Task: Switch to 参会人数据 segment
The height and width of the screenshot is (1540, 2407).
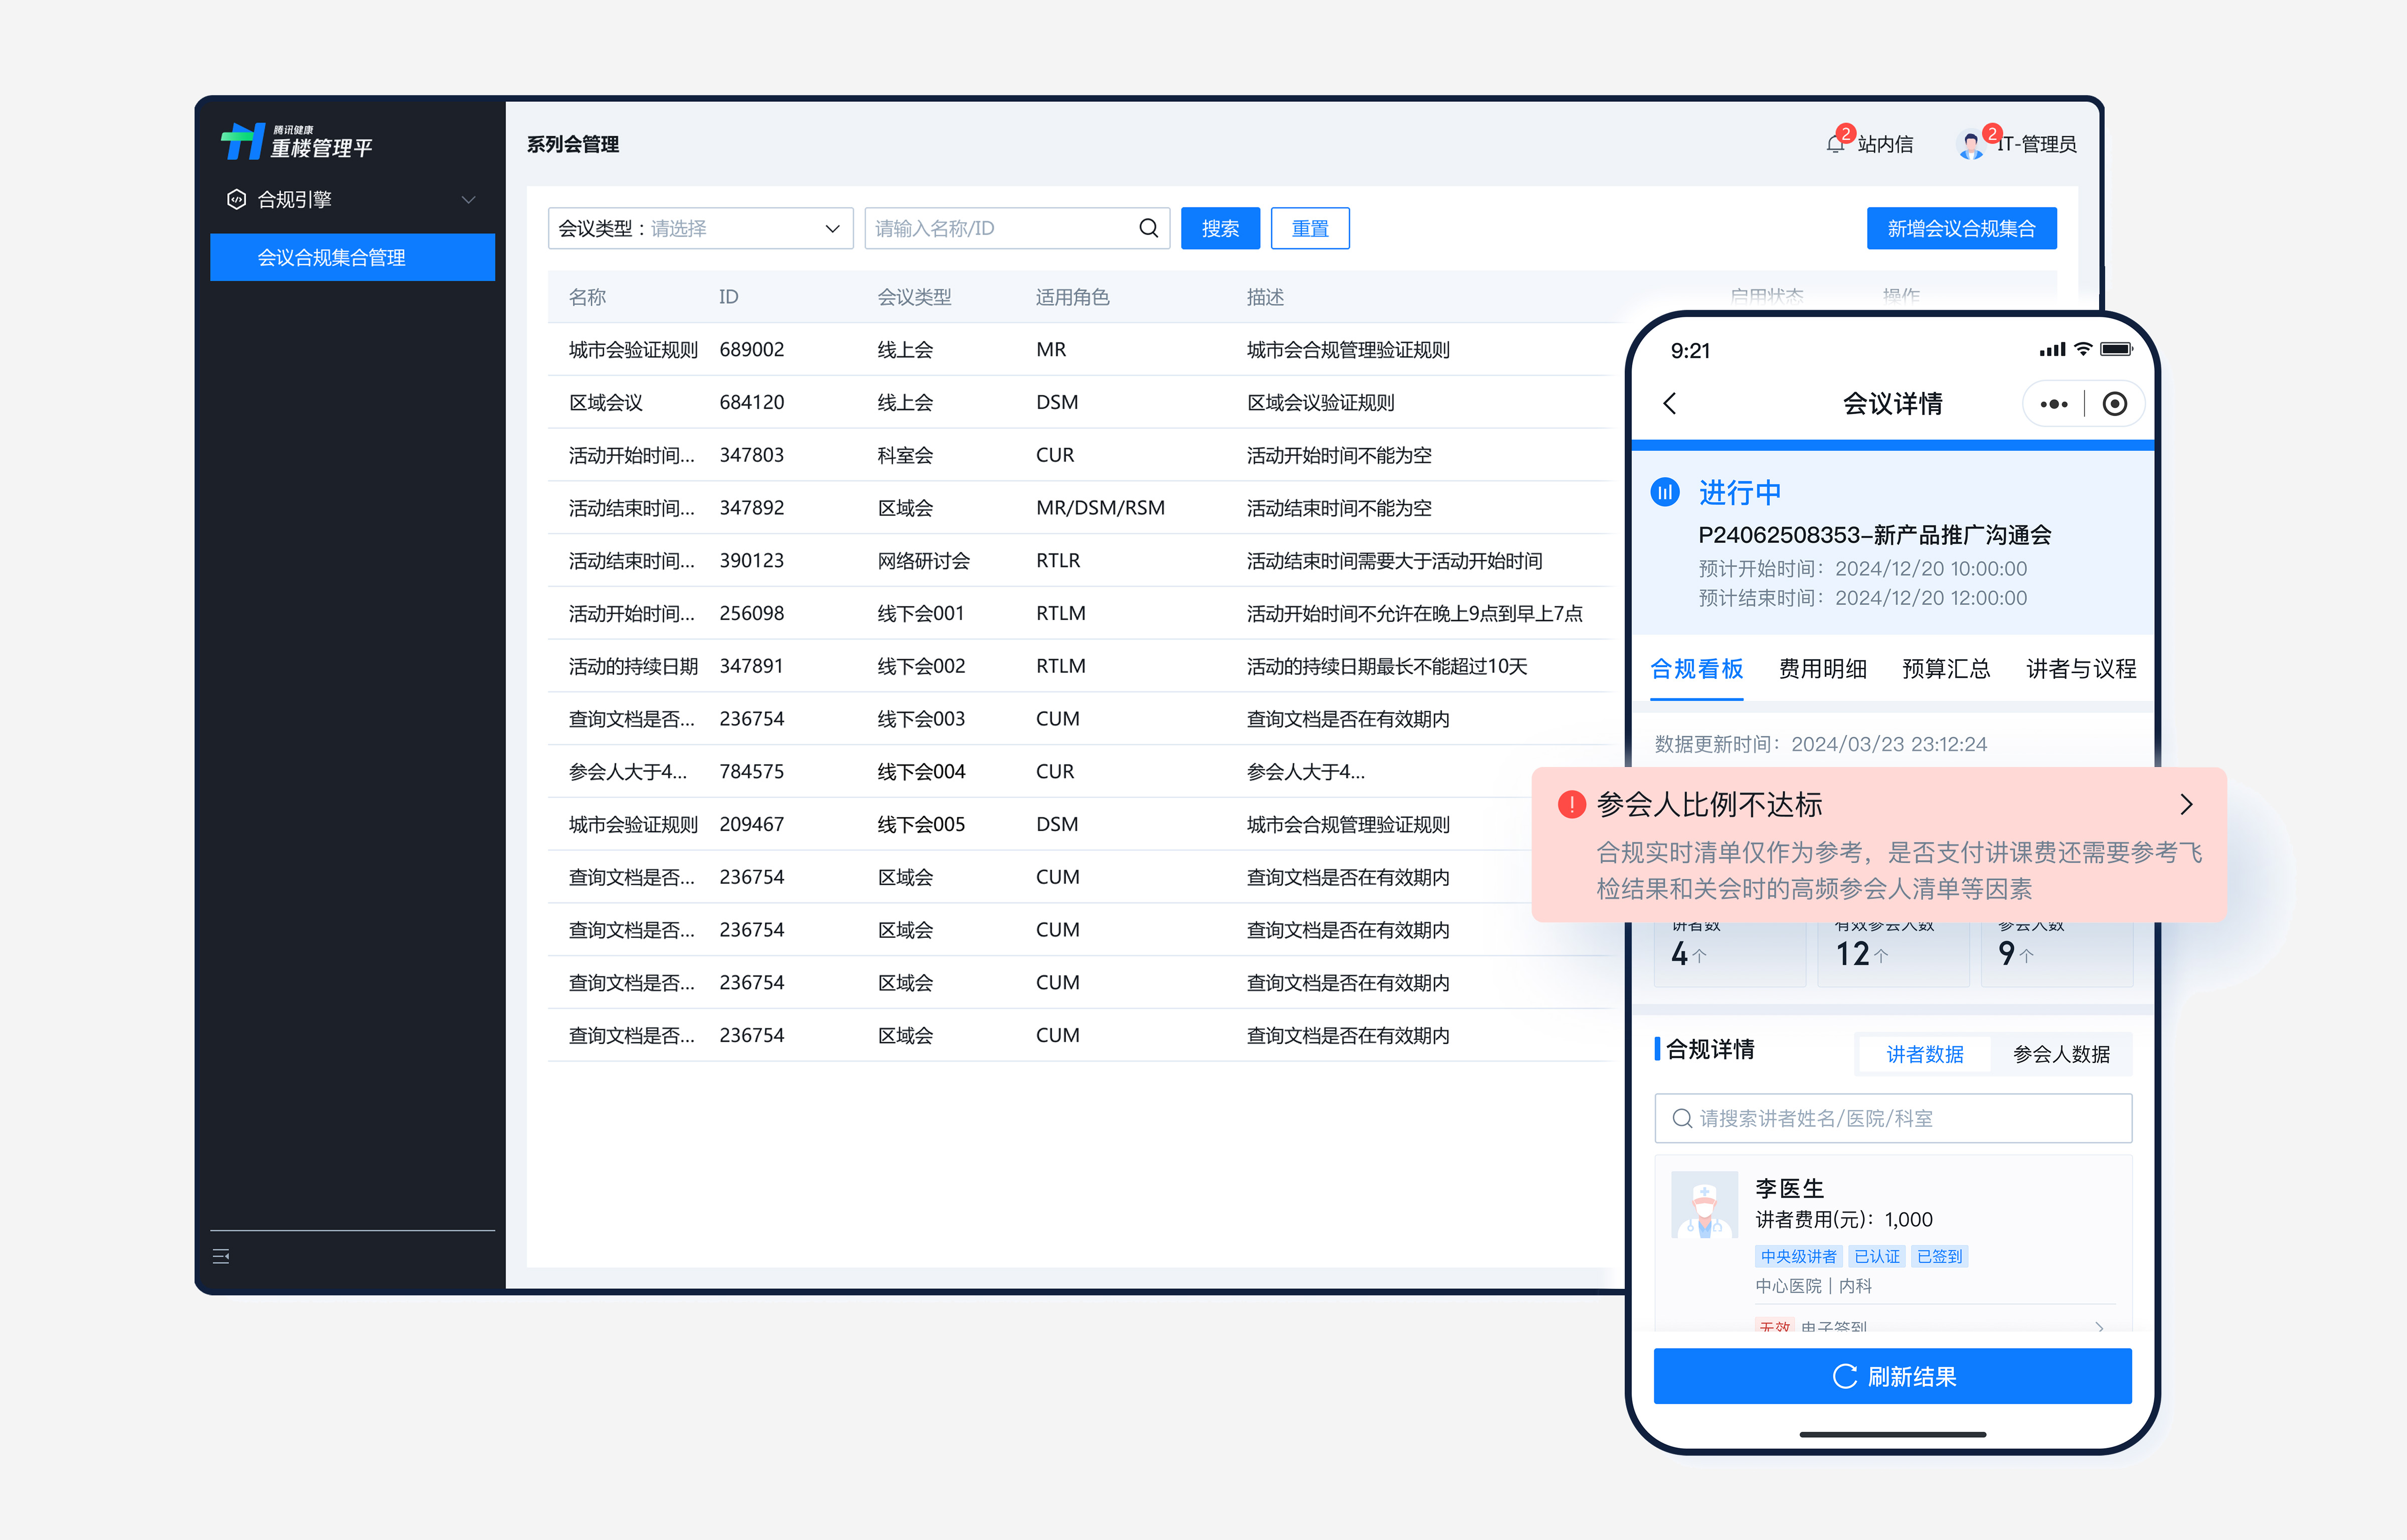Action: 2060,1054
